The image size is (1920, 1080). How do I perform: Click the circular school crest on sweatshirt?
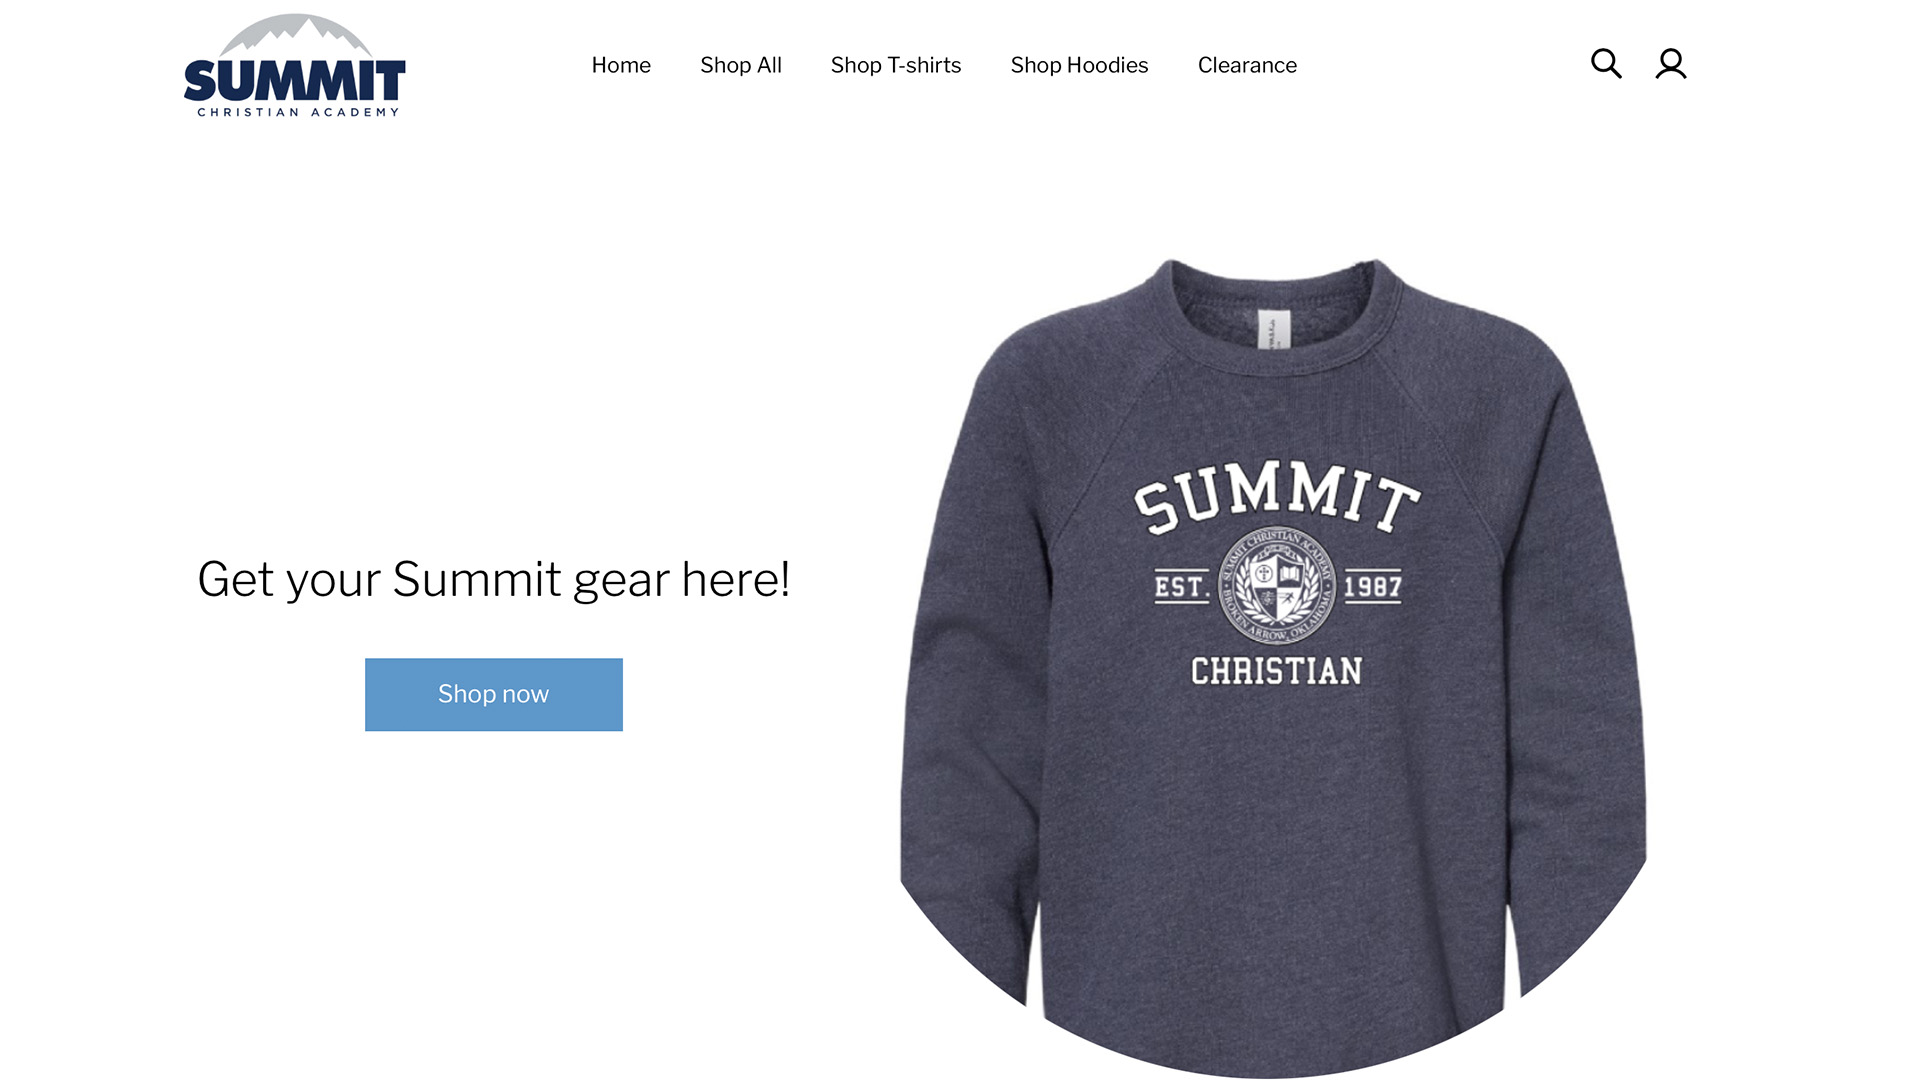pyautogui.click(x=1277, y=586)
